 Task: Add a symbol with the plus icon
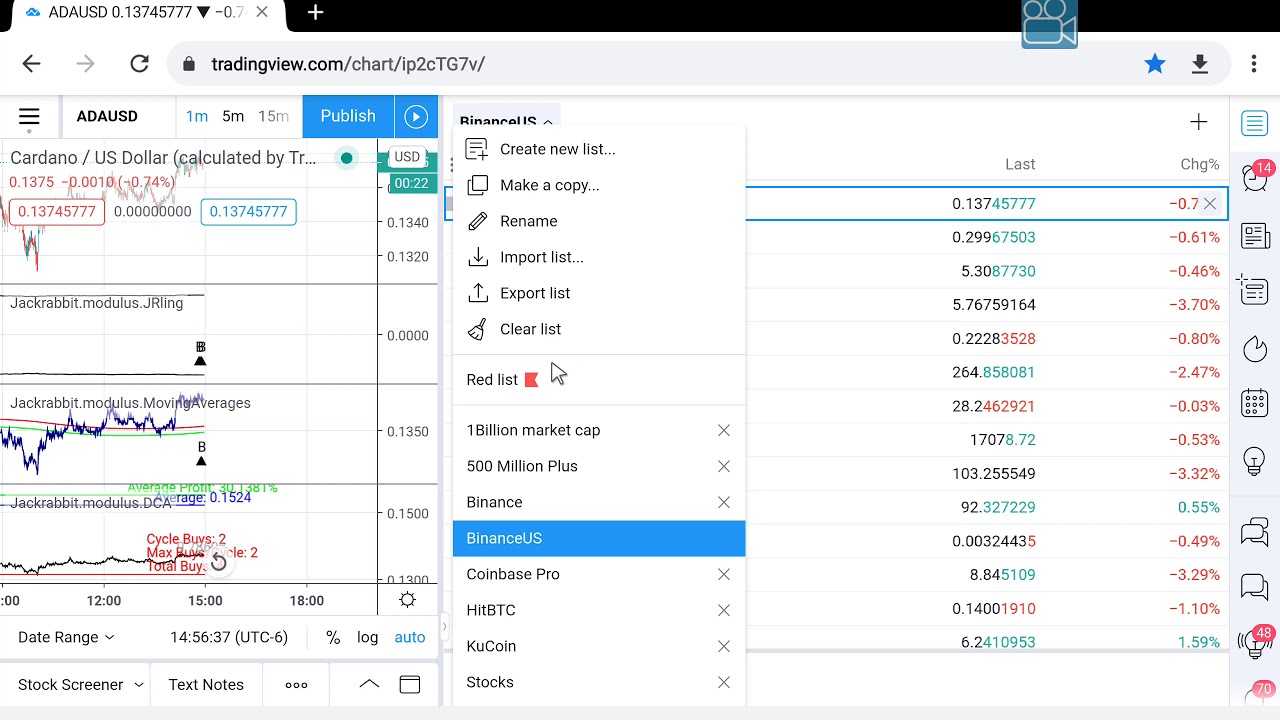coord(1198,122)
